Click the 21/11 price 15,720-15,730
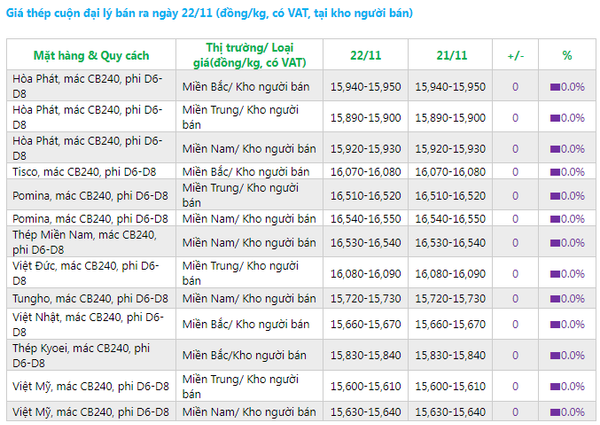The image size is (600, 425). (x=450, y=298)
